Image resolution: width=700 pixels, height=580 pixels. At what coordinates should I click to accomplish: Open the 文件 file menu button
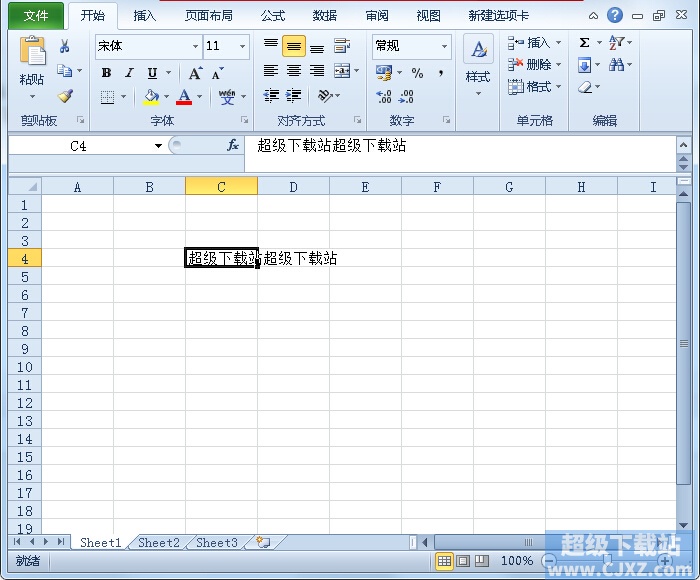pos(36,16)
